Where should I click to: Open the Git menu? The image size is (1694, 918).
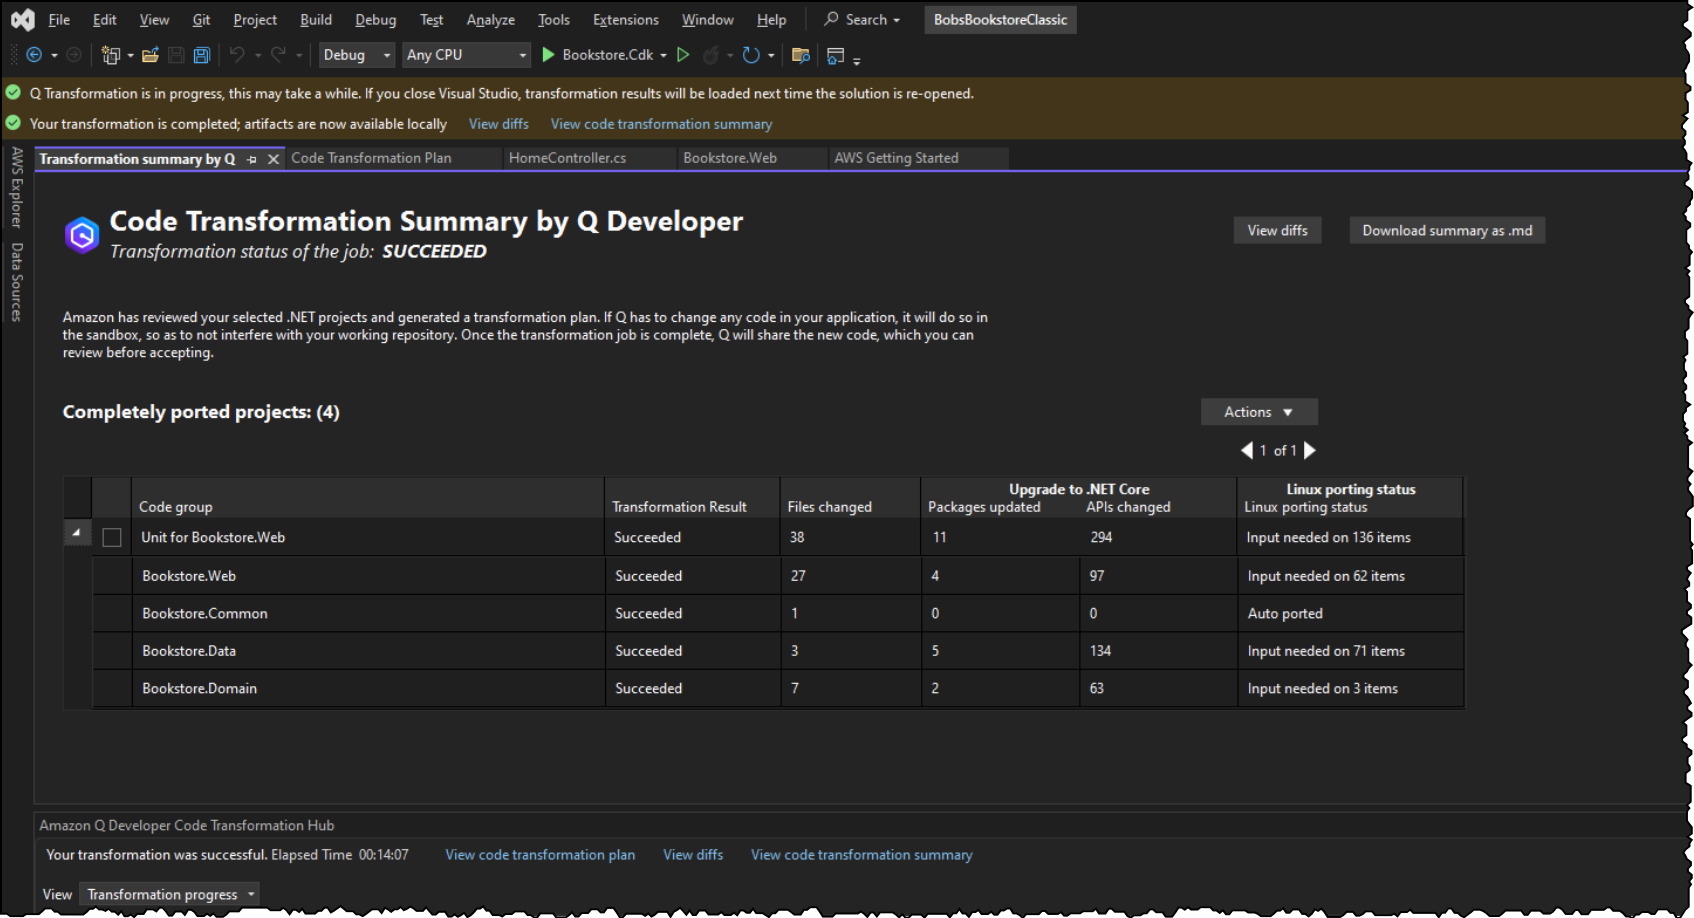(201, 19)
